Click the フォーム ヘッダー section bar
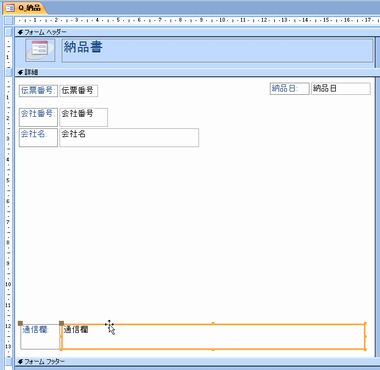The image size is (380, 370). pyautogui.click(x=197, y=32)
